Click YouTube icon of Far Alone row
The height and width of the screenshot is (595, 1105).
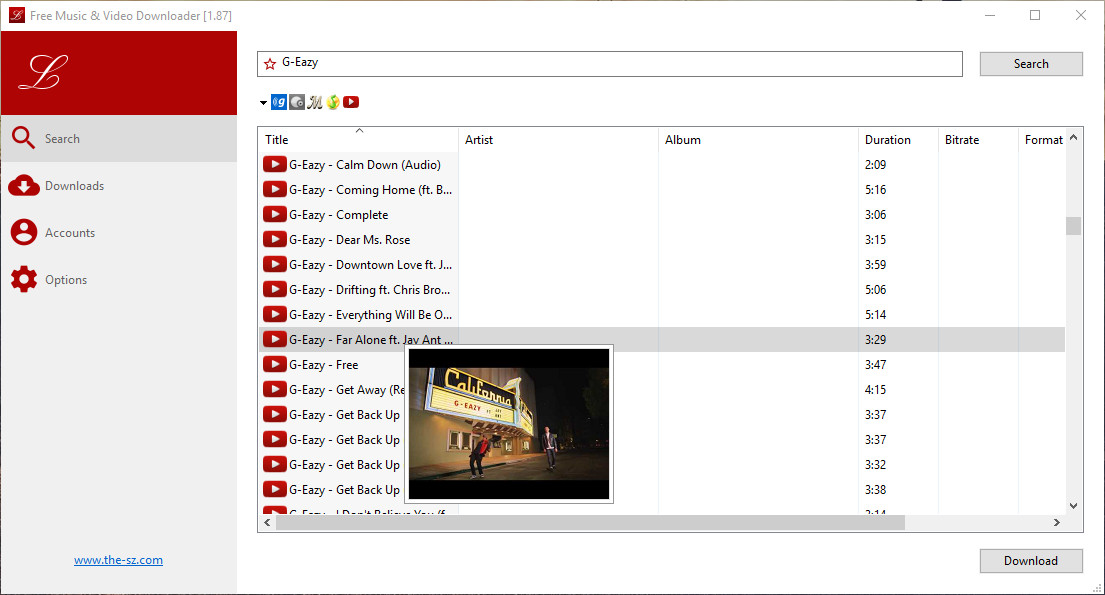[x=275, y=339]
